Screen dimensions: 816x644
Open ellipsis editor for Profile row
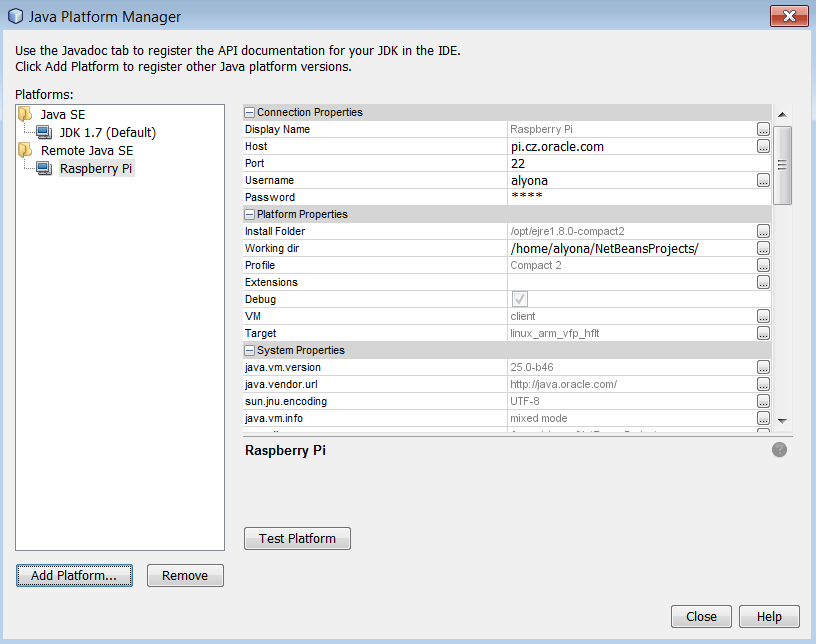[763, 266]
